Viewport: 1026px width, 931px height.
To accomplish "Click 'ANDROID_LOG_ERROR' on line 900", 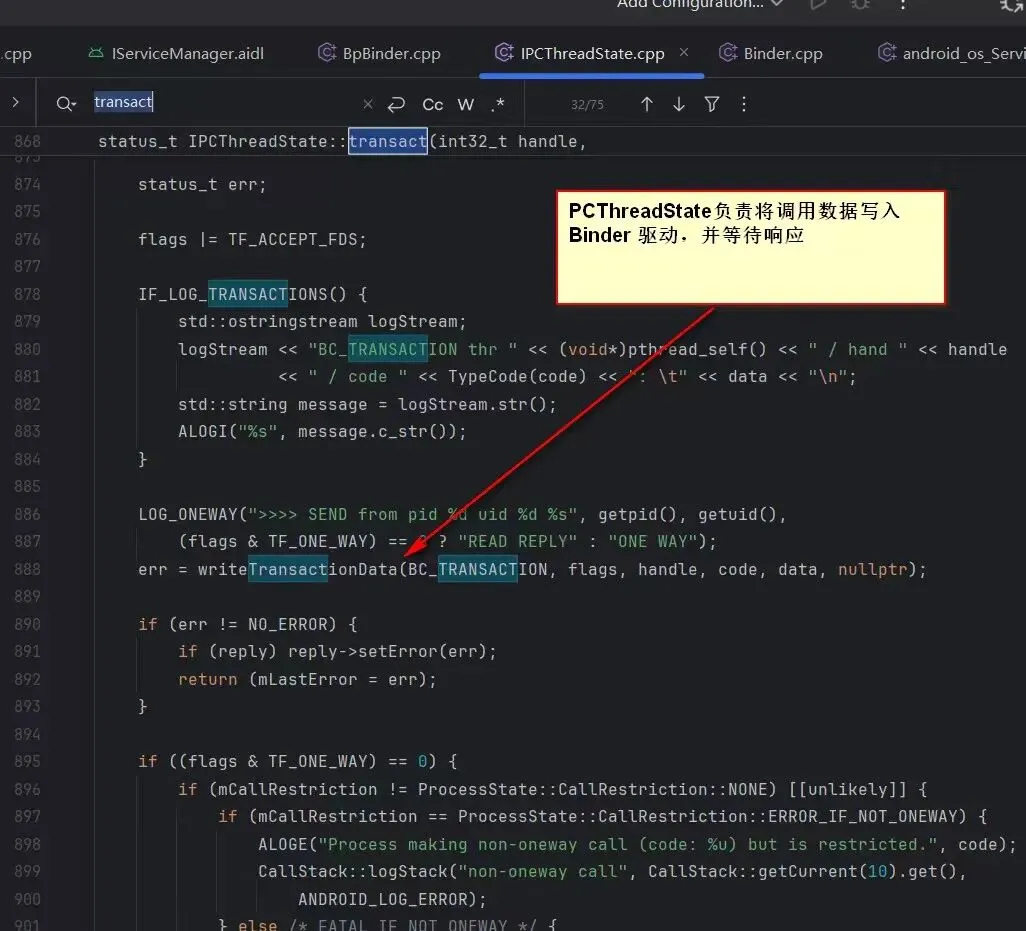I will pos(383,899).
